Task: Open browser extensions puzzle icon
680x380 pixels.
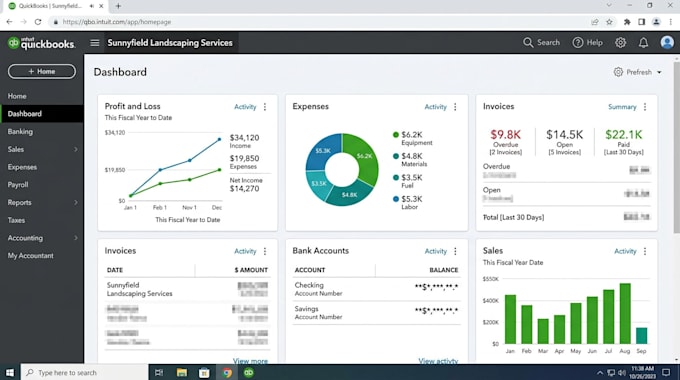Action: coord(627,22)
